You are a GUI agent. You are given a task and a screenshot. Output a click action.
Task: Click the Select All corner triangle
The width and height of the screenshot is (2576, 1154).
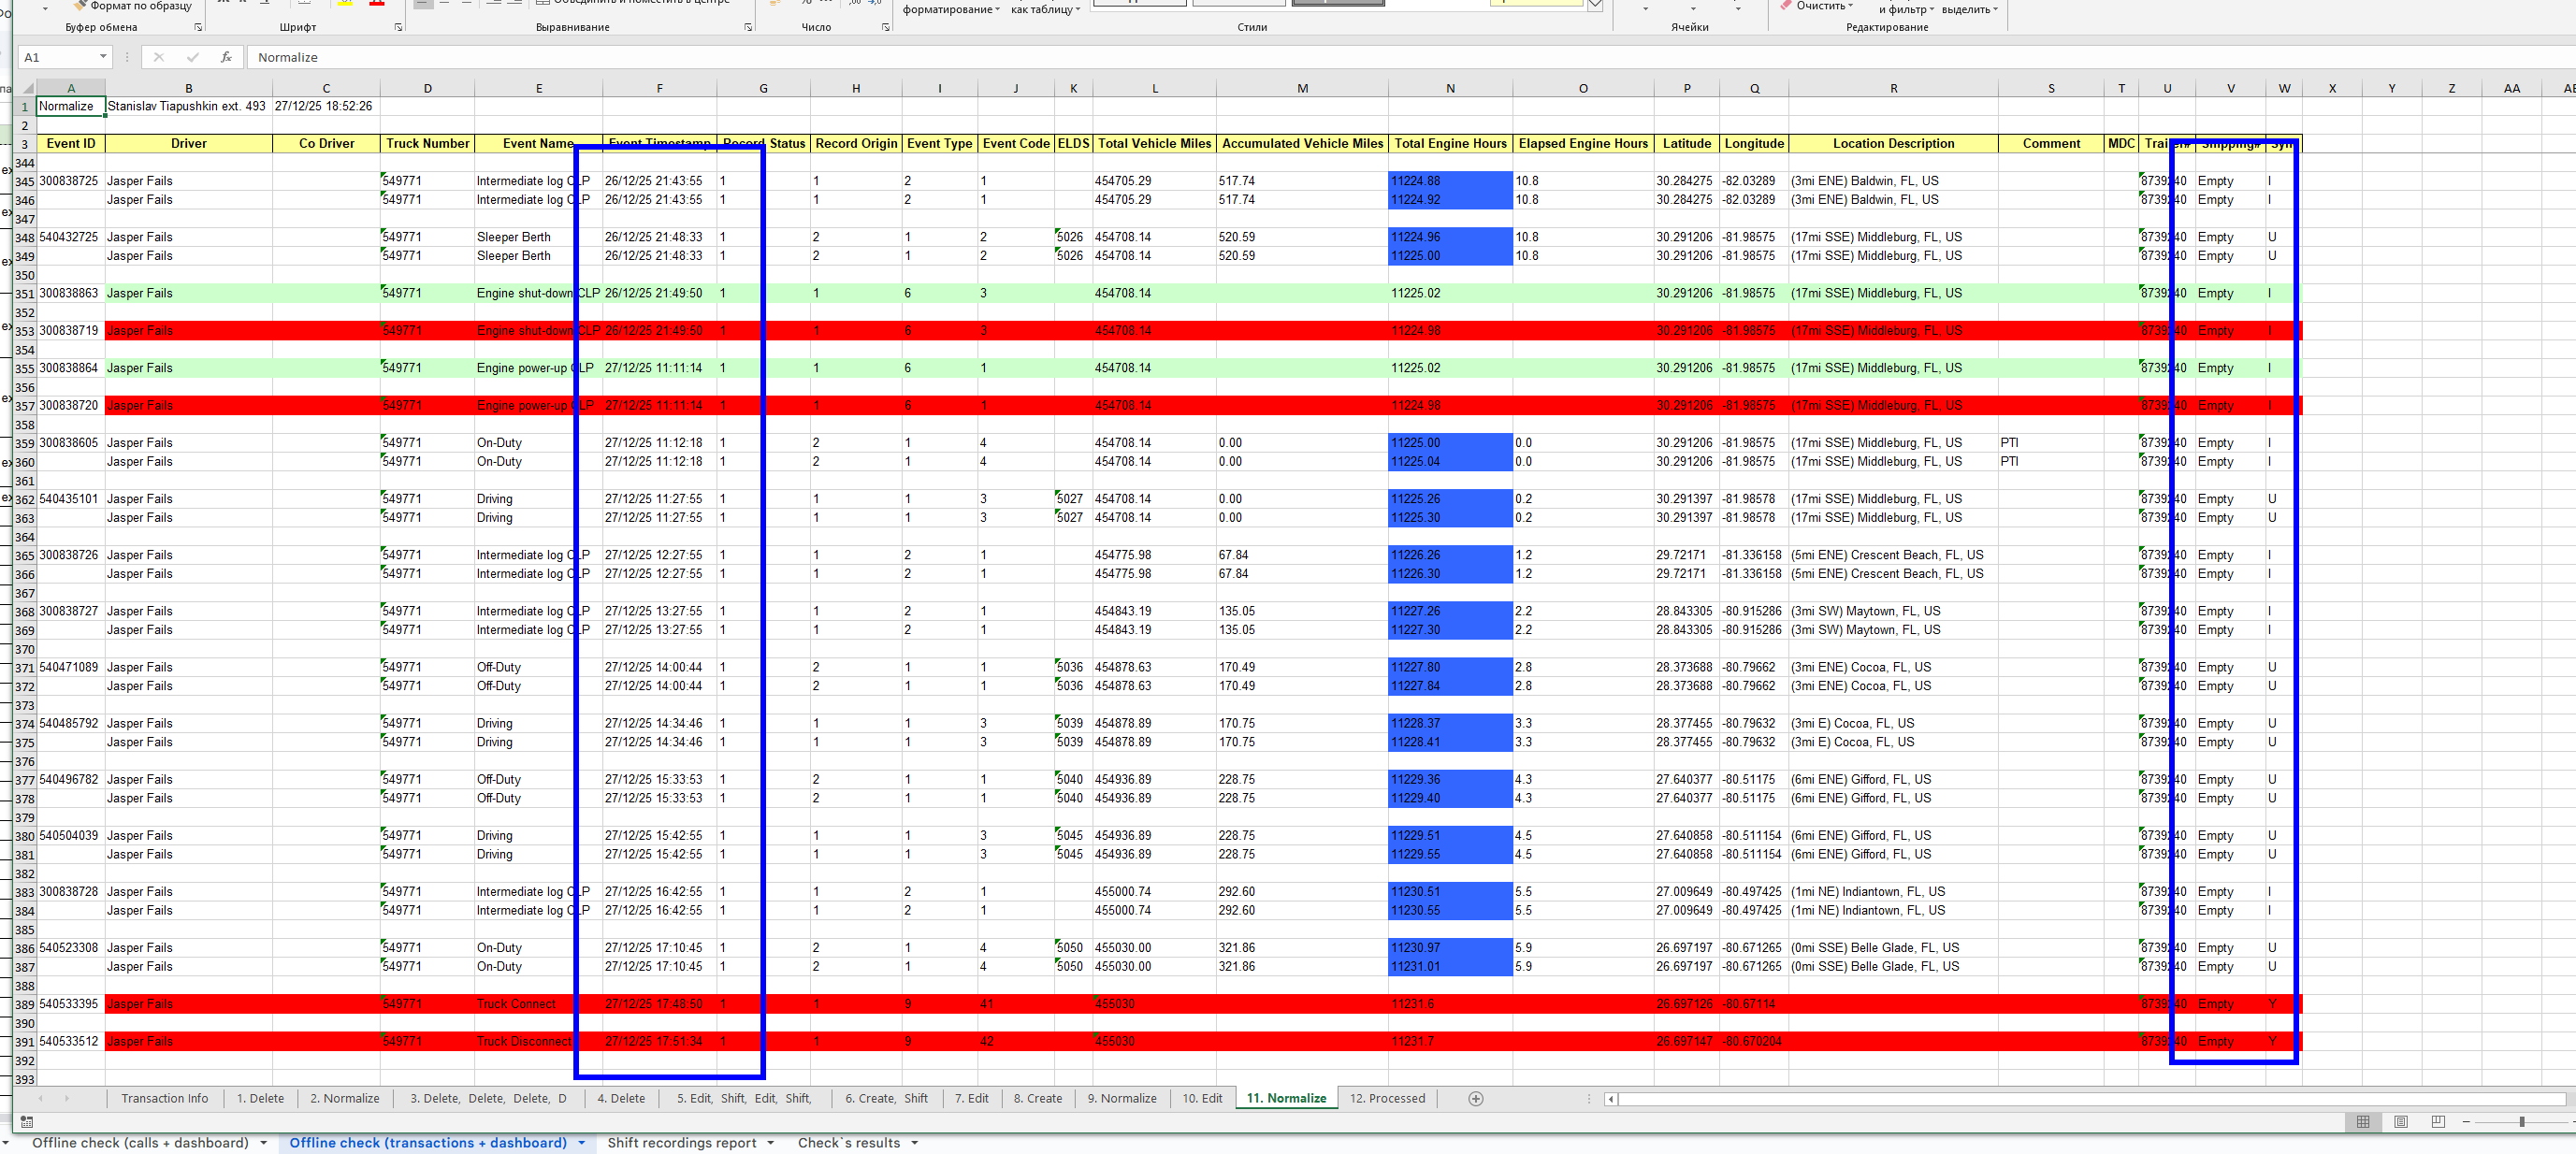(26, 88)
